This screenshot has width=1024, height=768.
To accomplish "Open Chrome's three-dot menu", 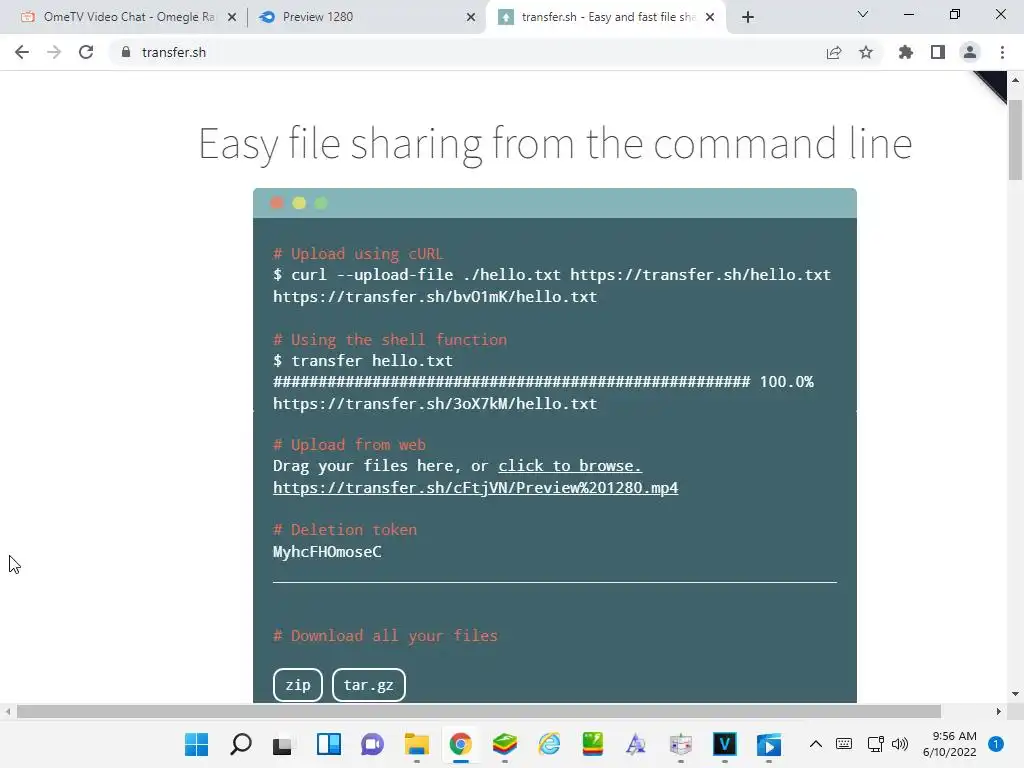I will (1002, 52).
